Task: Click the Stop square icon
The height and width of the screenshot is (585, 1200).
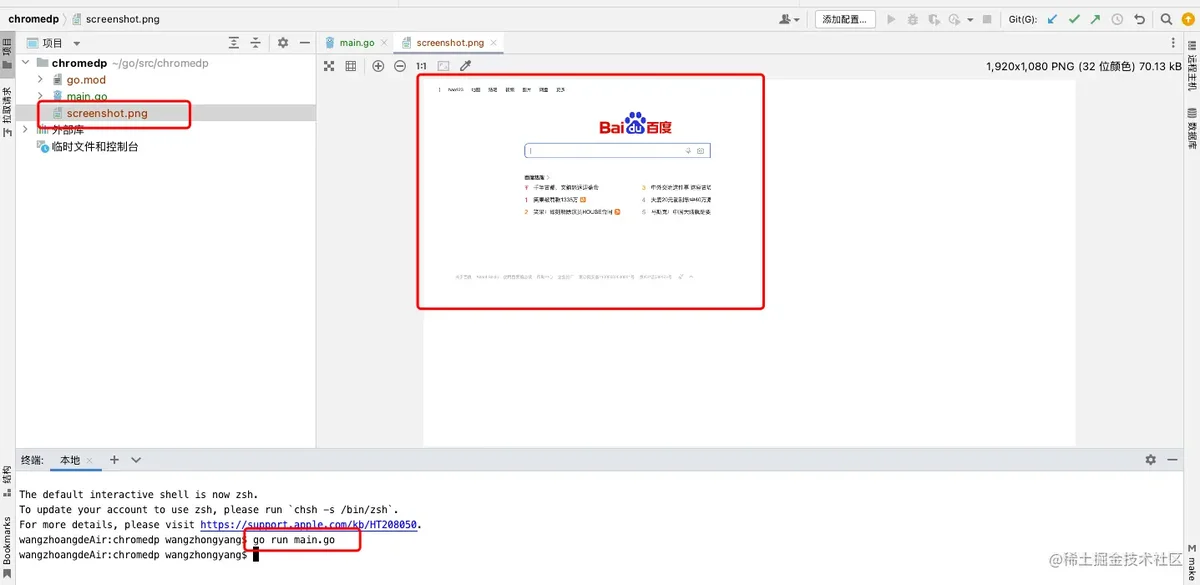Action: click(x=987, y=19)
